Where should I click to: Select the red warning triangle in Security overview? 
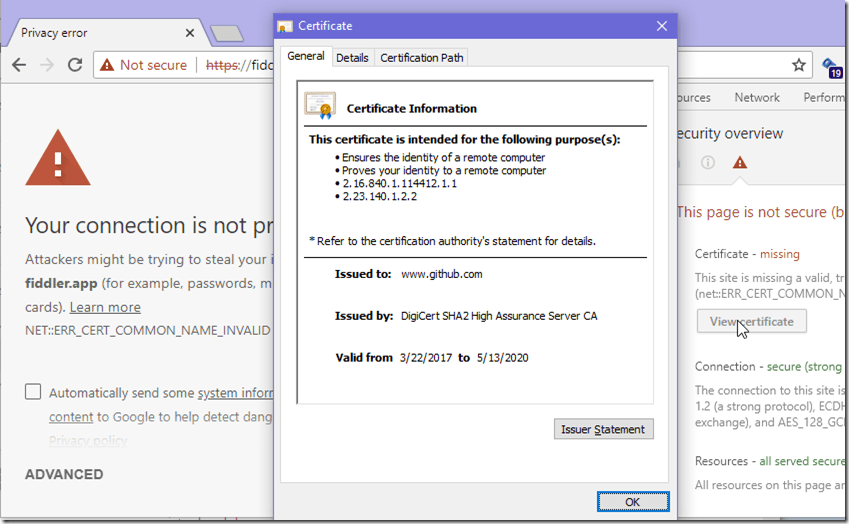pos(739,162)
